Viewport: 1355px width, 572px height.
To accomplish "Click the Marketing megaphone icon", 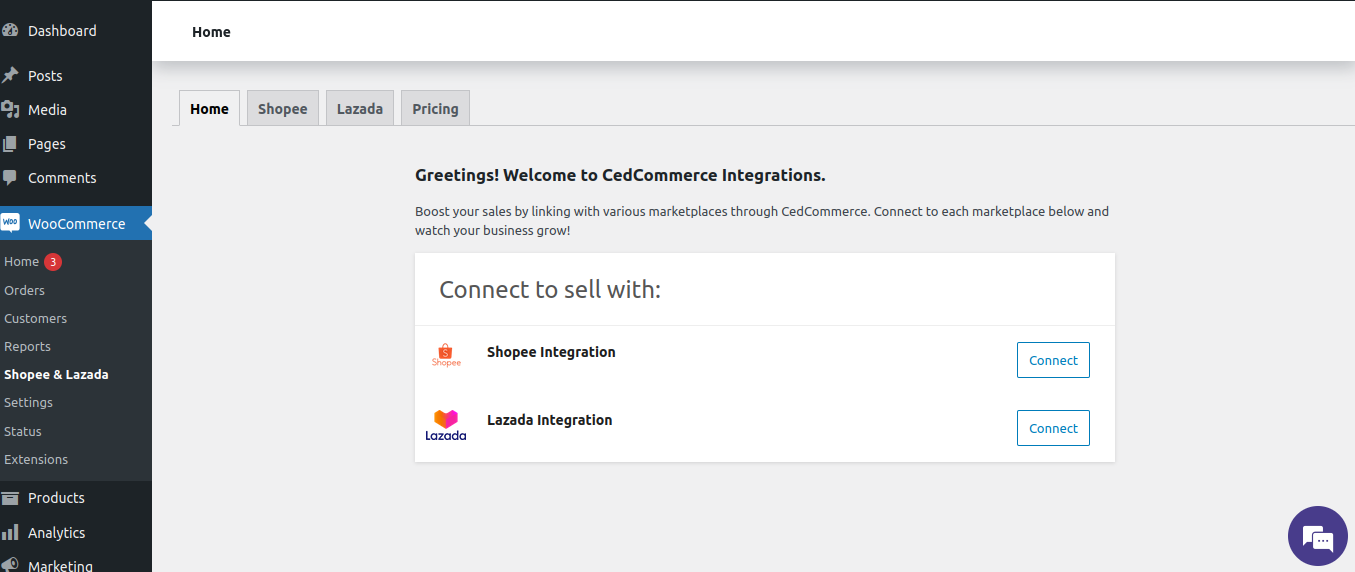I will tap(10, 566).
